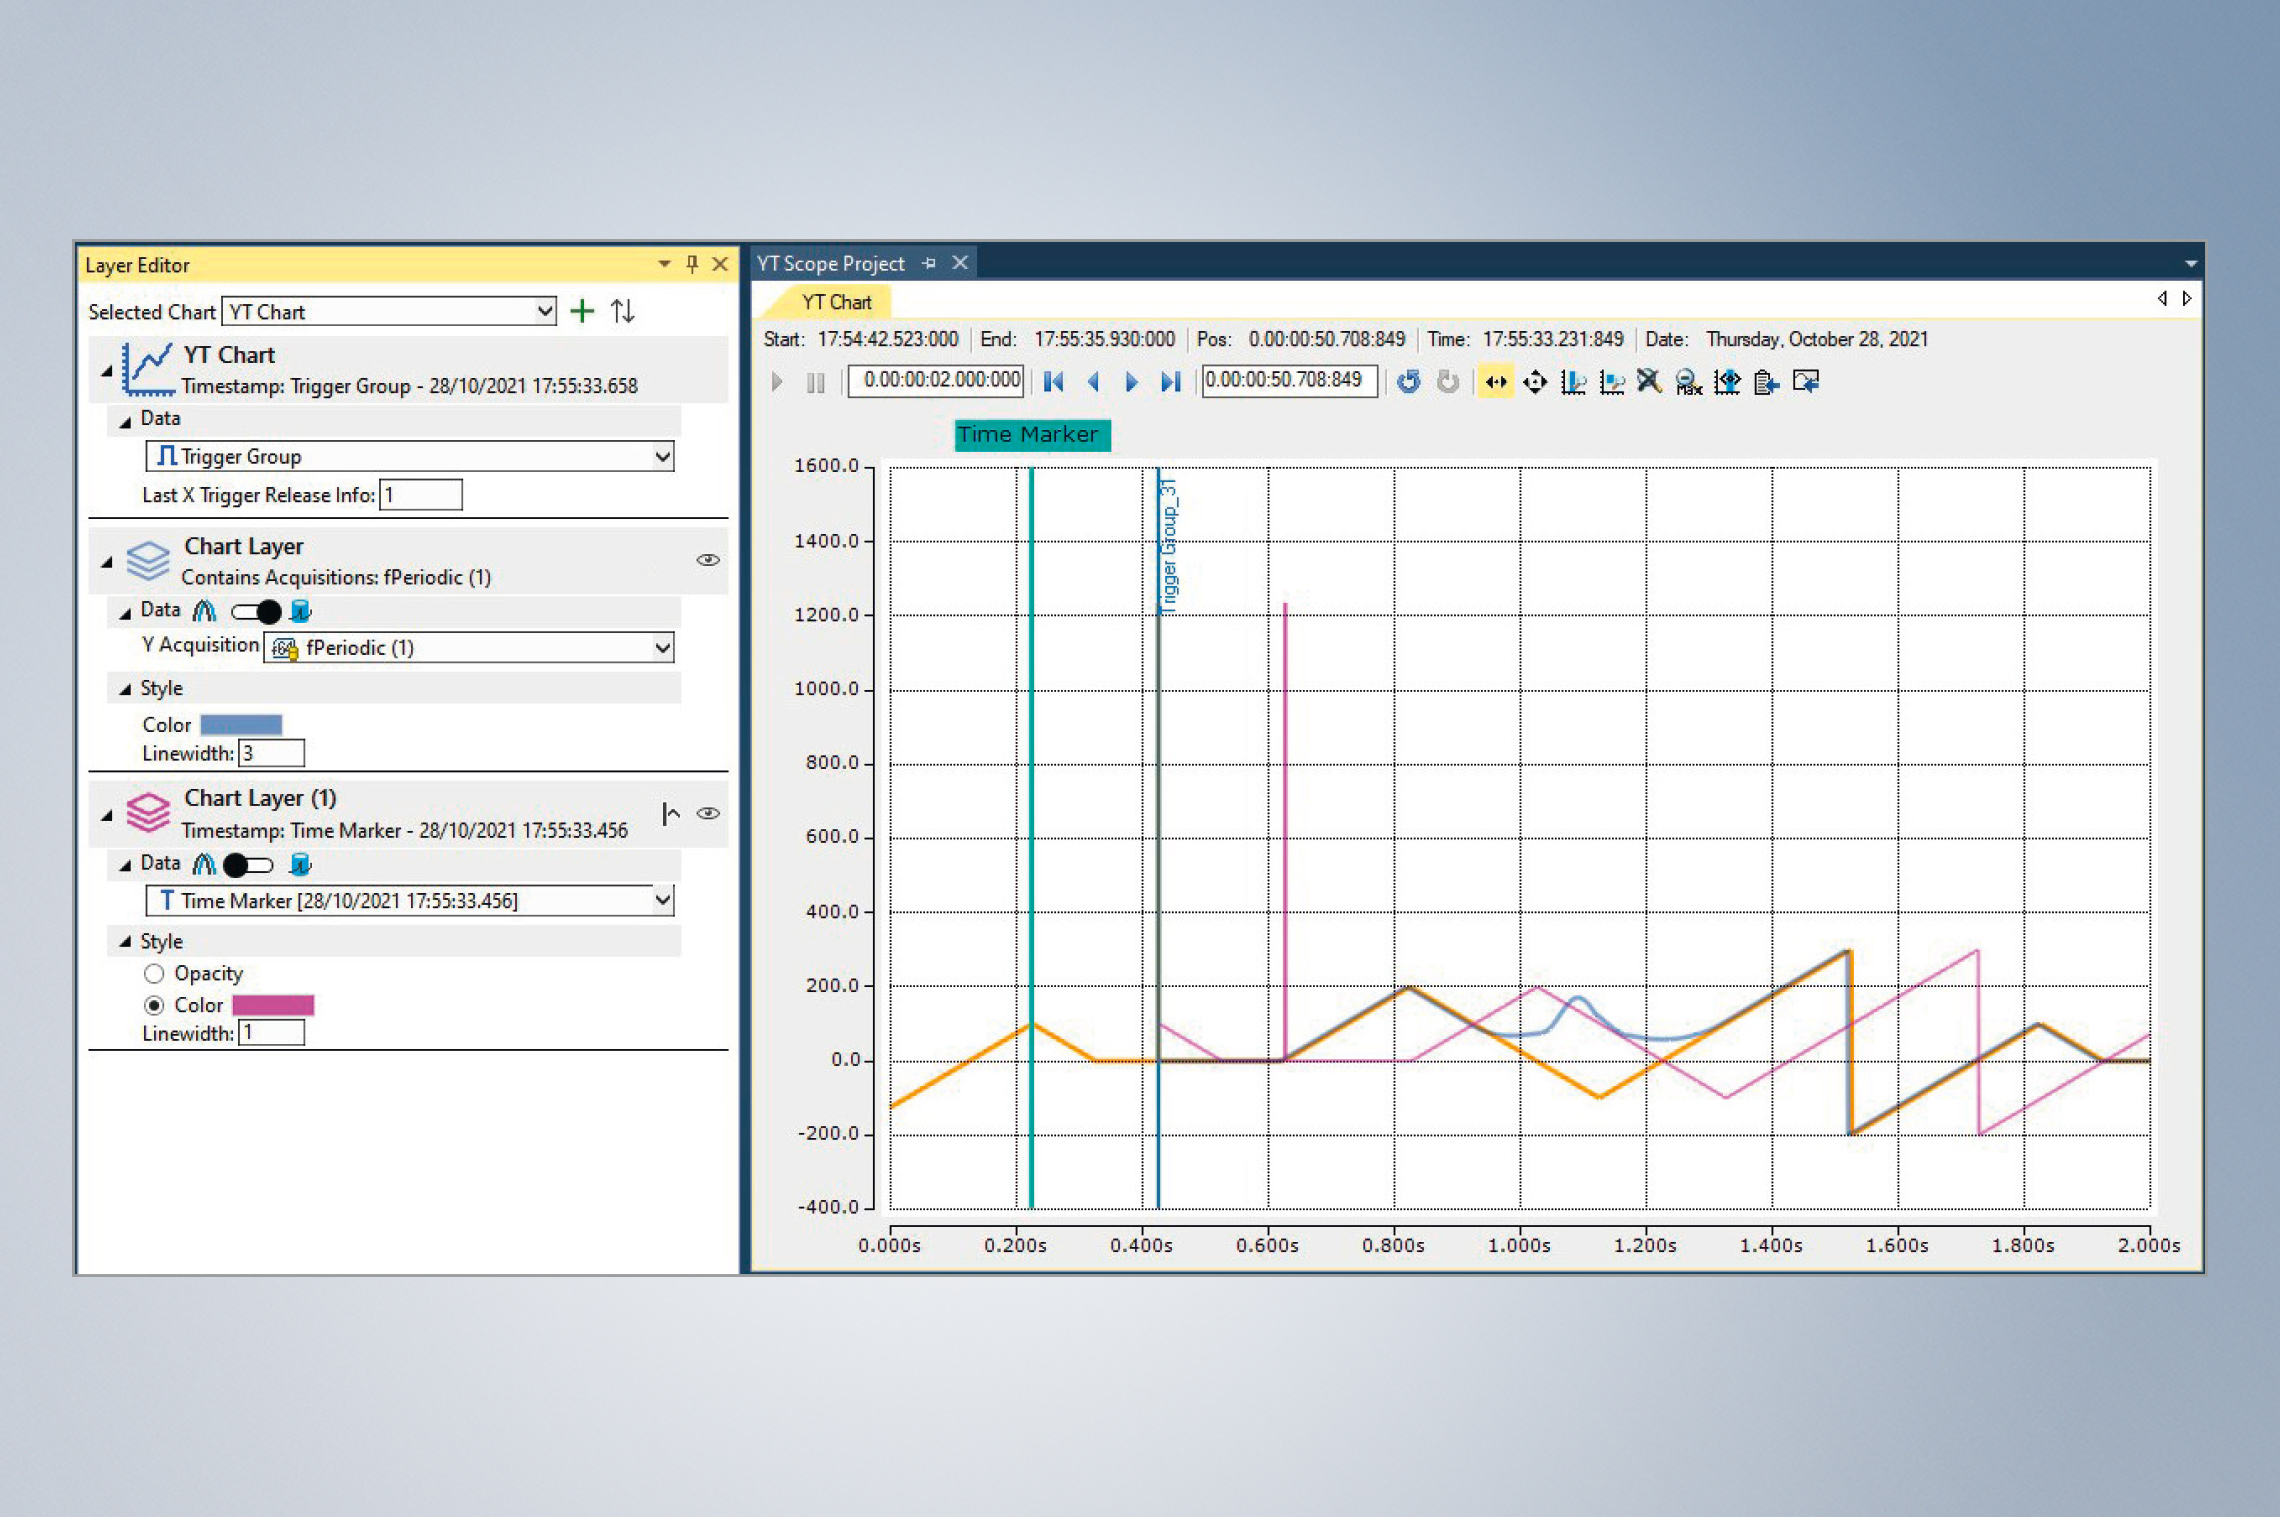Click the blue undo zoom arrow

1408,381
